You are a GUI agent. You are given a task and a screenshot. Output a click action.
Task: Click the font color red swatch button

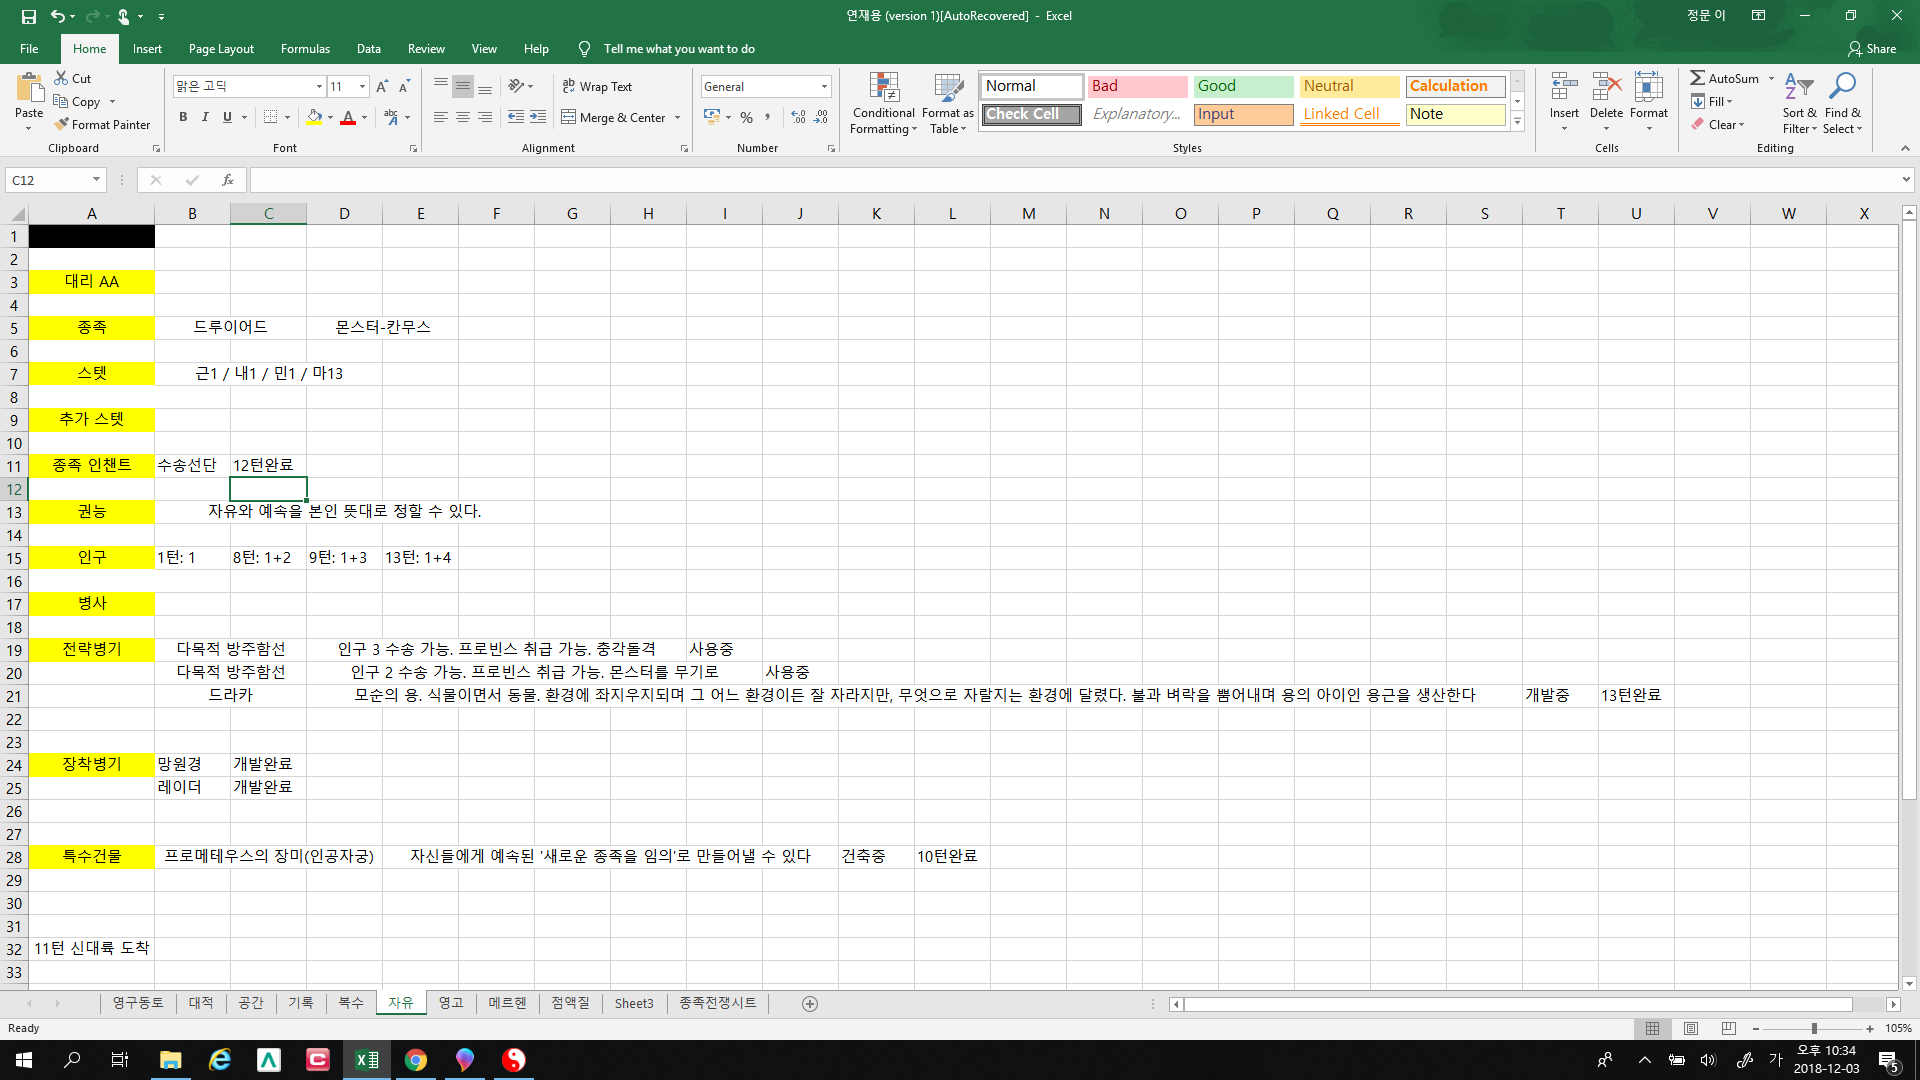pyautogui.click(x=348, y=117)
